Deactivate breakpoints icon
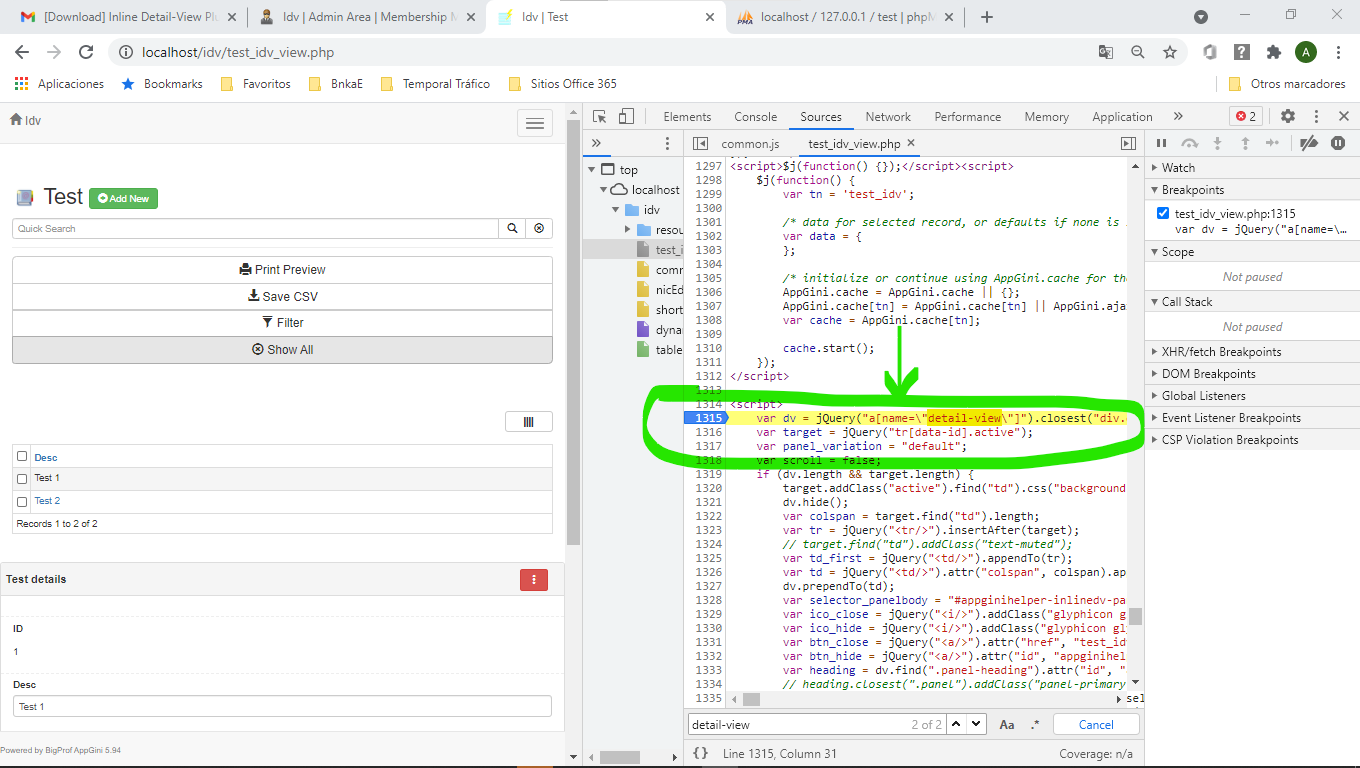Viewport: 1360px width, 768px height. (x=1308, y=143)
